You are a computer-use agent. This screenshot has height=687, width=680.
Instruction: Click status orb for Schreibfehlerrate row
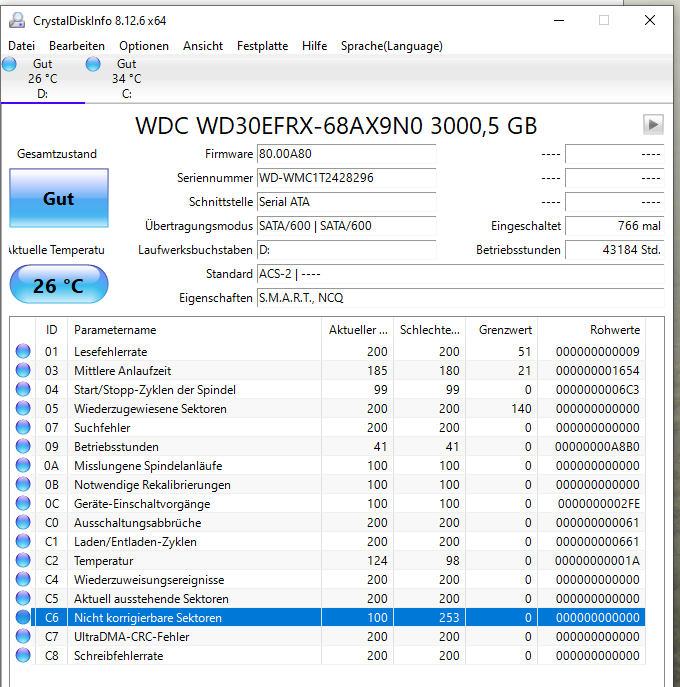(23, 655)
